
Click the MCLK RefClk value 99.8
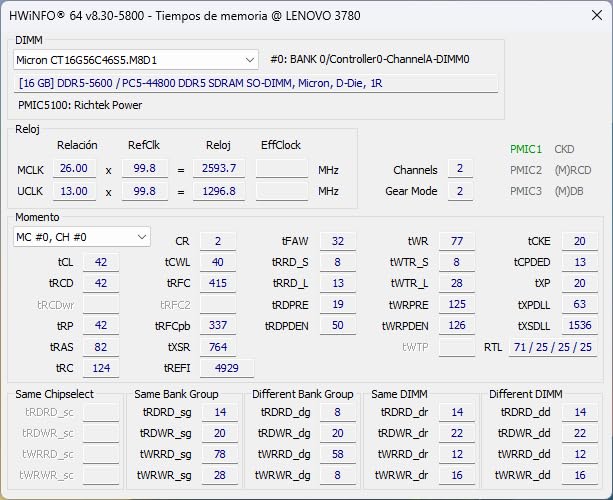coord(145,168)
